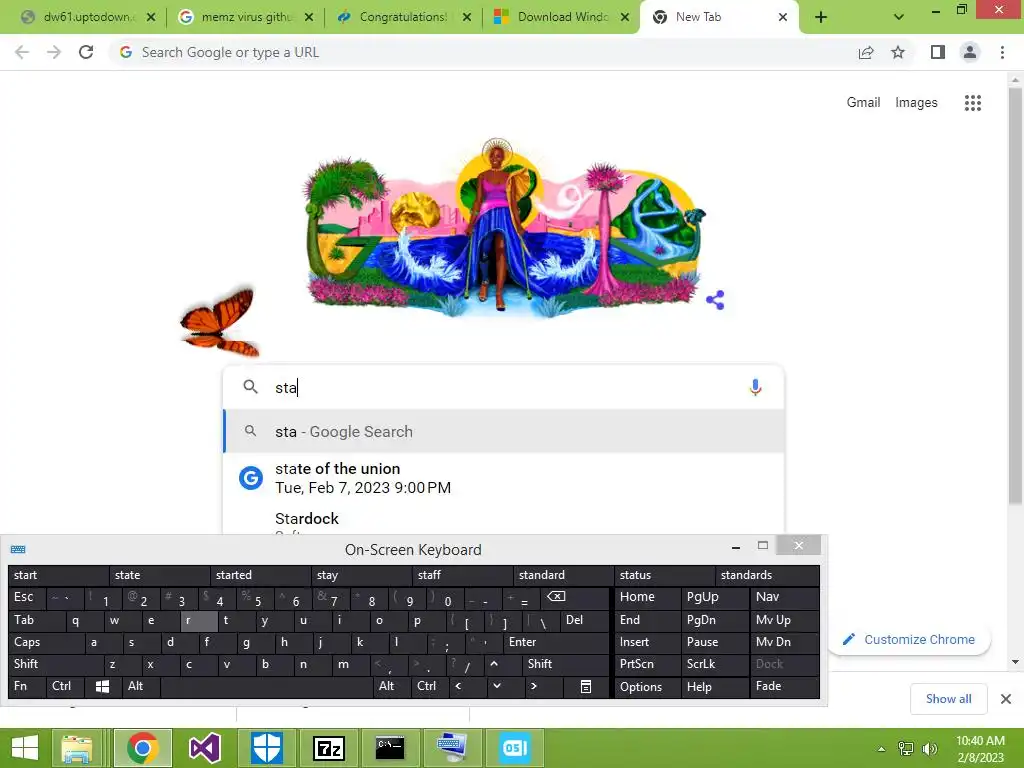
Task: Choose the start word prediction
Action: 58,575
